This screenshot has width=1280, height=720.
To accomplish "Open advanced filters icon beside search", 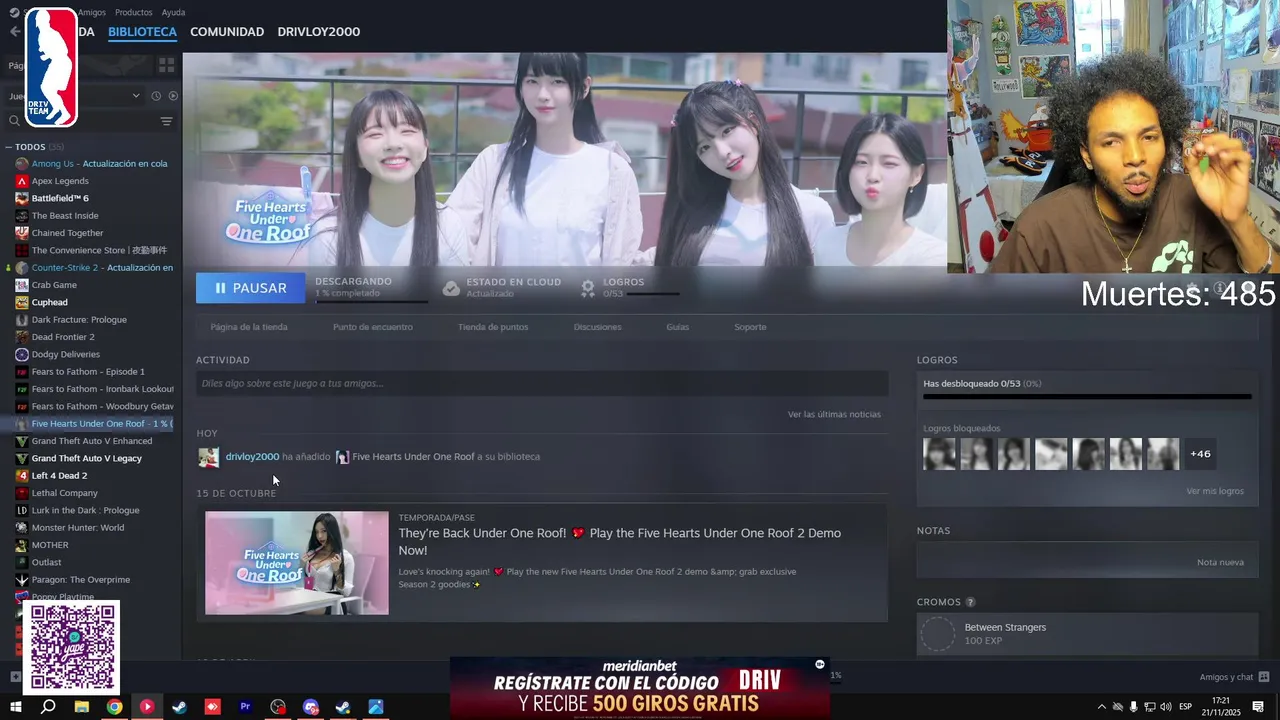I will 166,121.
